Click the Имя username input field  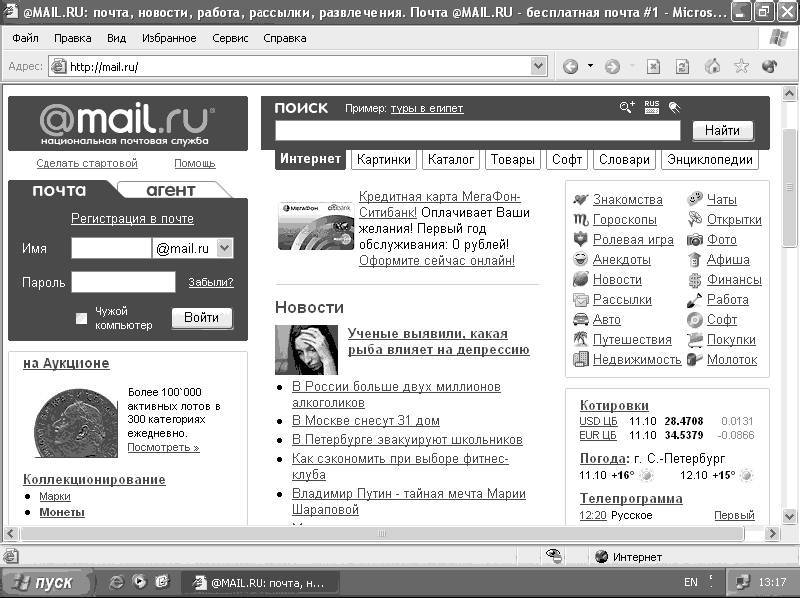[111, 248]
